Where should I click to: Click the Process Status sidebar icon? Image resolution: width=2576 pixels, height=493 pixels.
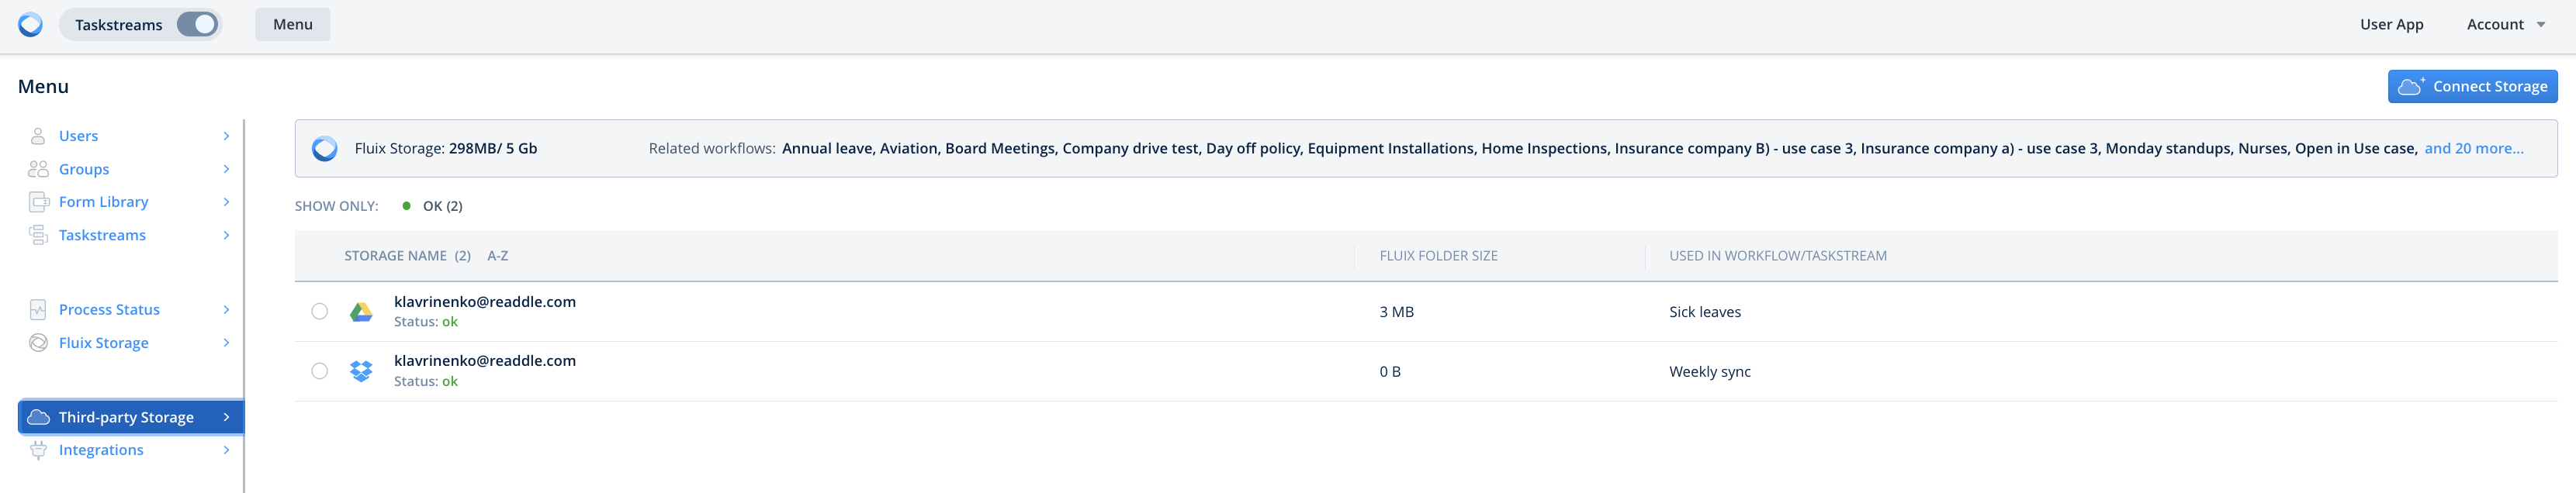pyautogui.click(x=38, y=310)
